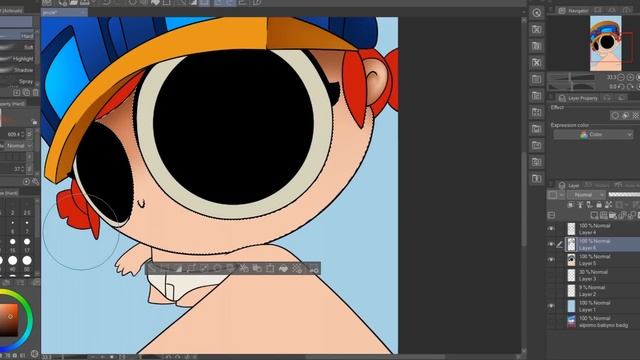
Task: Zoom out with Navigator minus button
Action: tap(621, 77)
